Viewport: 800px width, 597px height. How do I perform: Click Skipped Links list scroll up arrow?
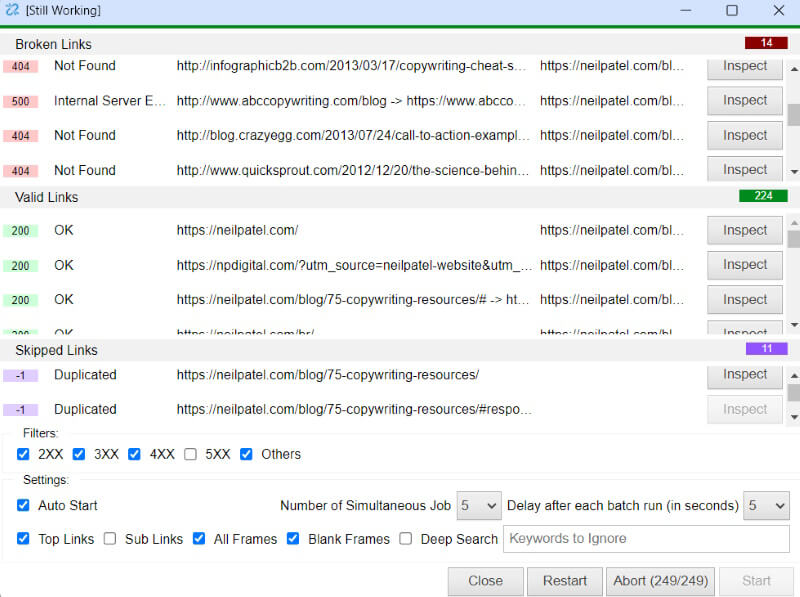coord(794,376)
